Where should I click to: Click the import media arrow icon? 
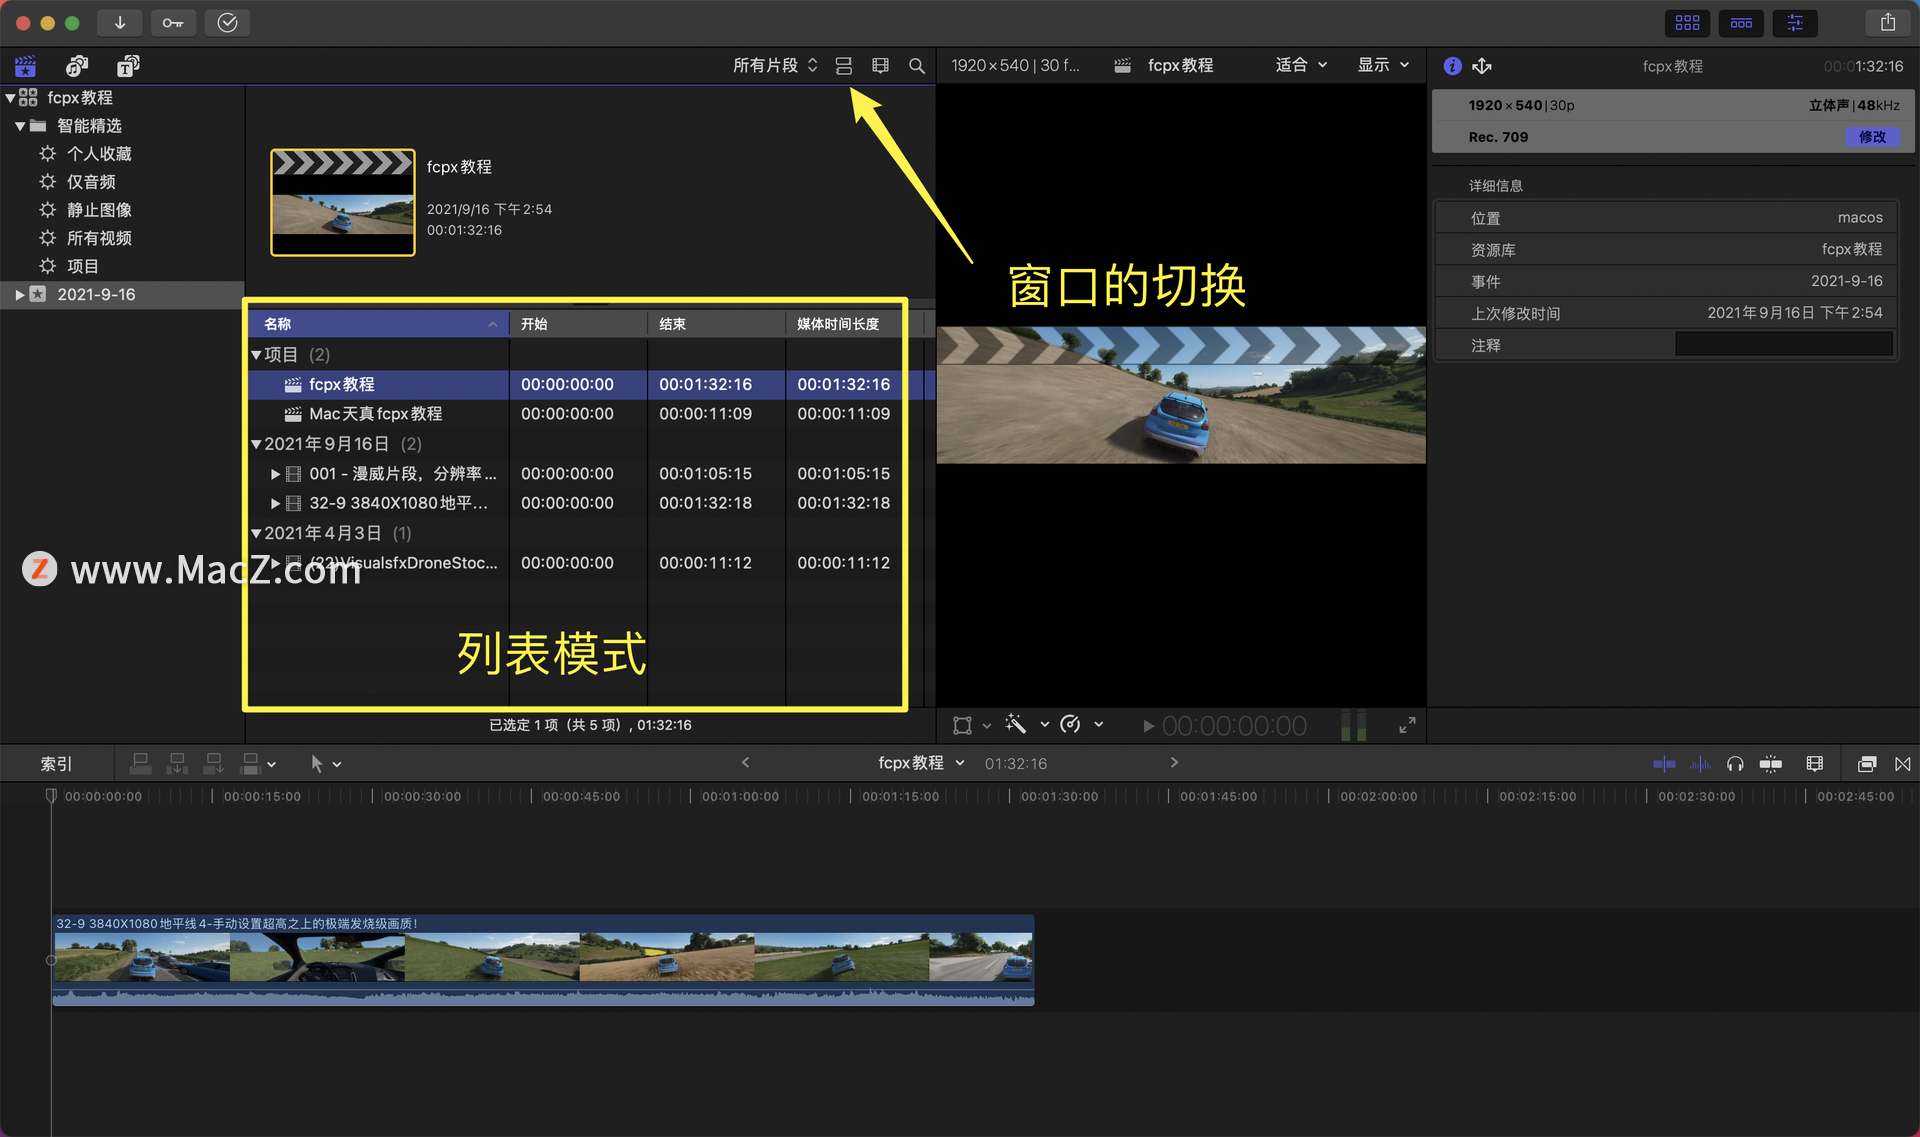point(120,22)
